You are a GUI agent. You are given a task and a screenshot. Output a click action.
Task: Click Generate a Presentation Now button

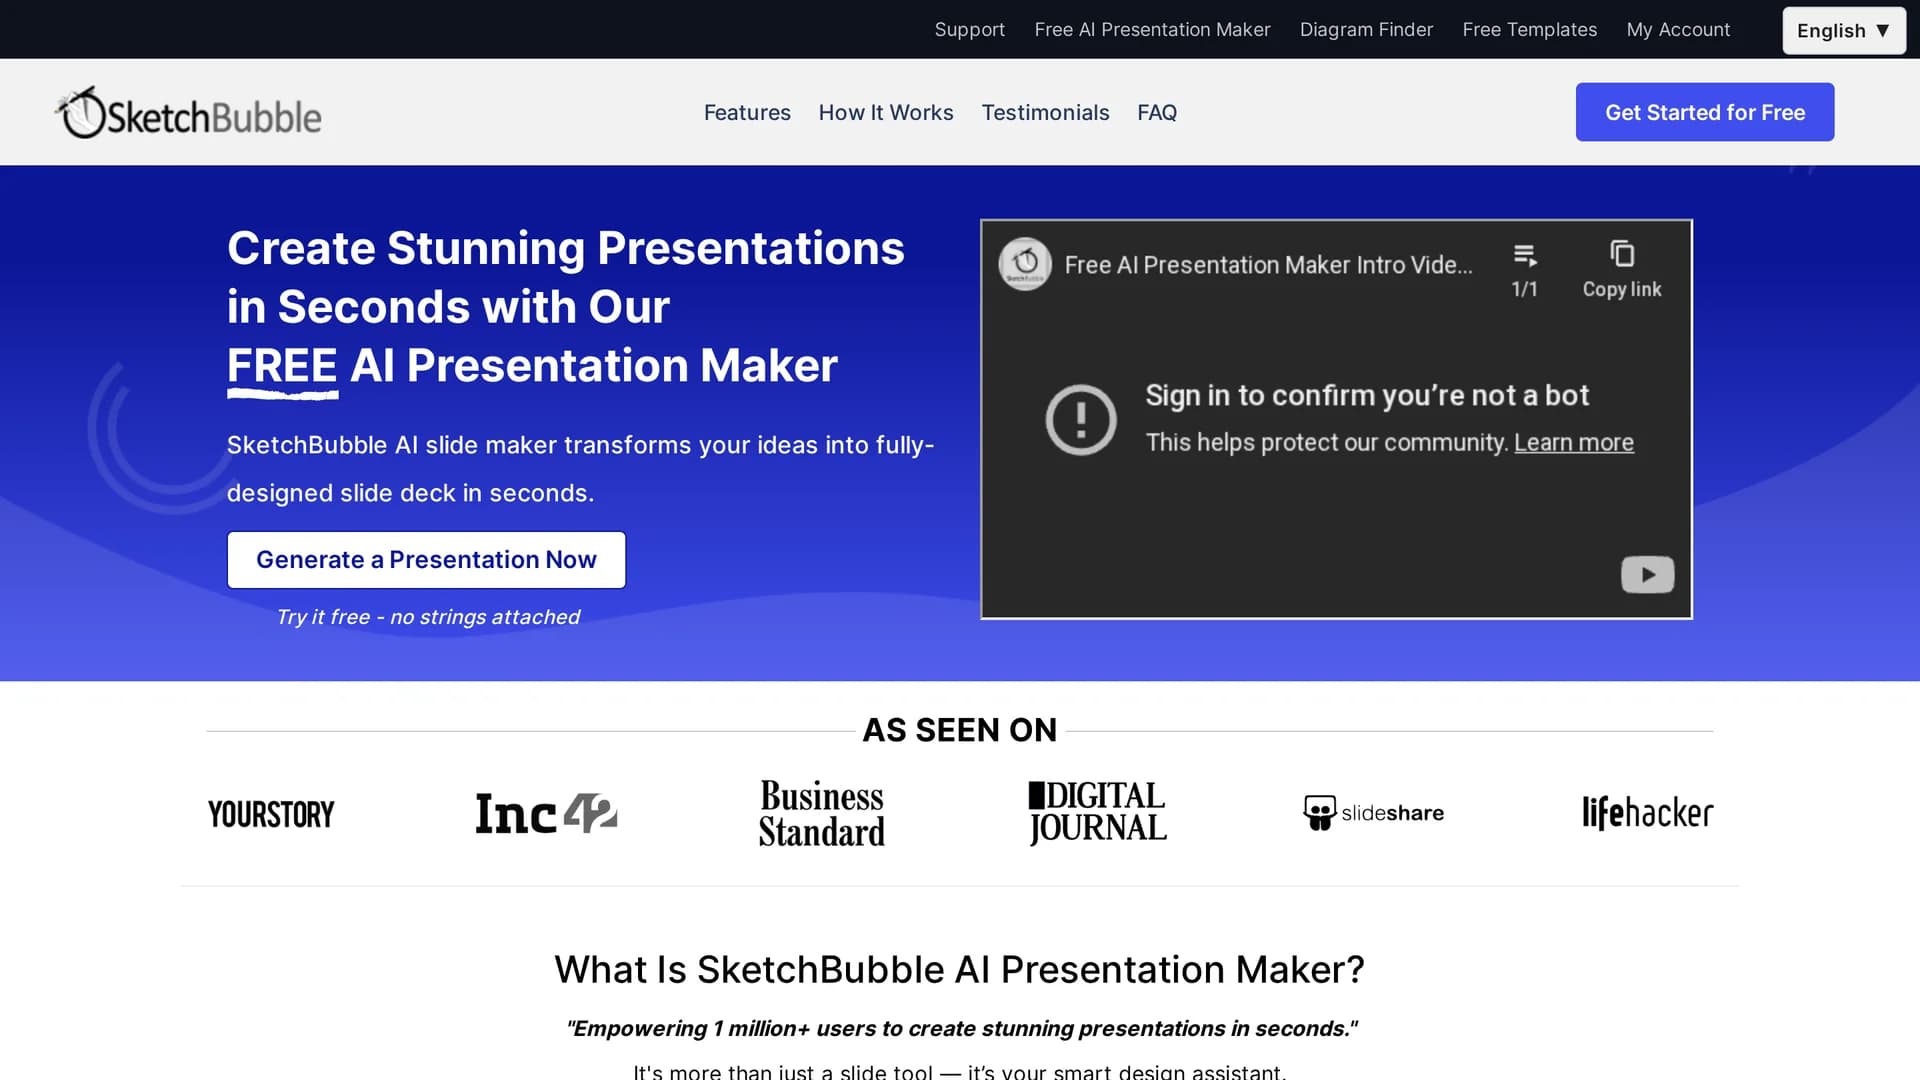426,560
